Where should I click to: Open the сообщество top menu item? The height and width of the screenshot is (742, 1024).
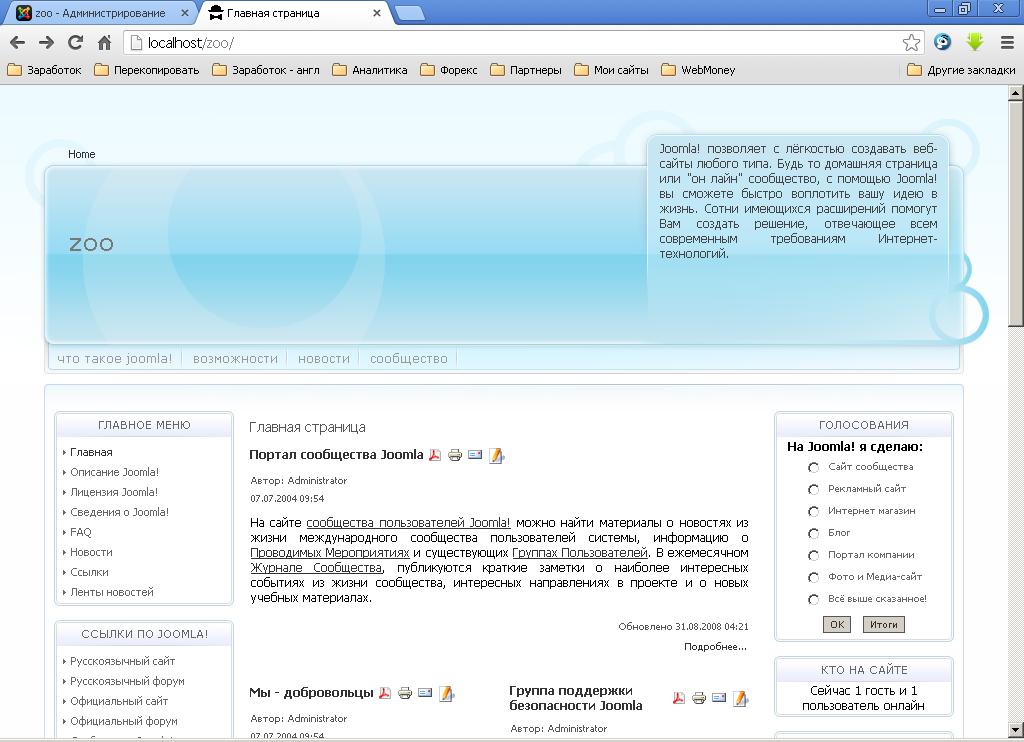(409, 359)
